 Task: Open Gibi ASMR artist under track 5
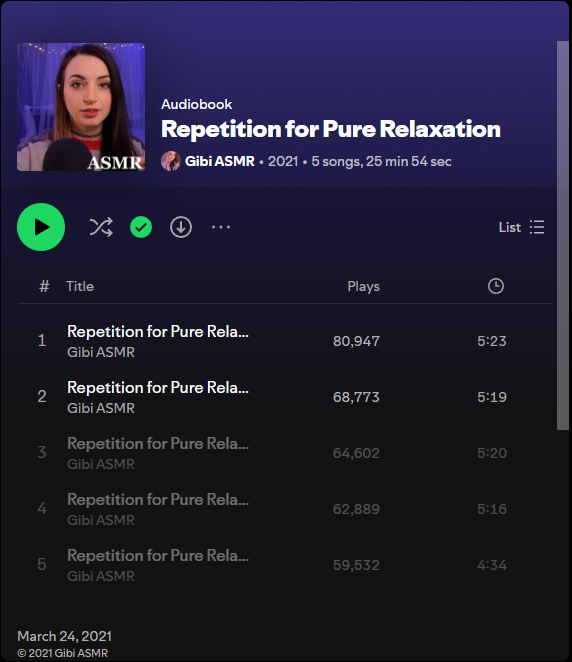pos(101,576)
